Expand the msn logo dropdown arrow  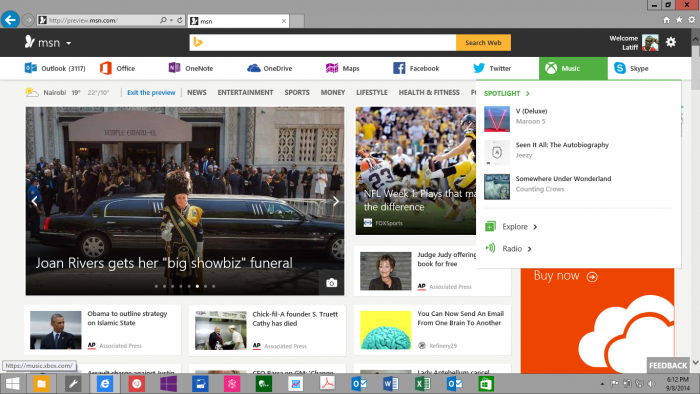click(x=69, y=43)
